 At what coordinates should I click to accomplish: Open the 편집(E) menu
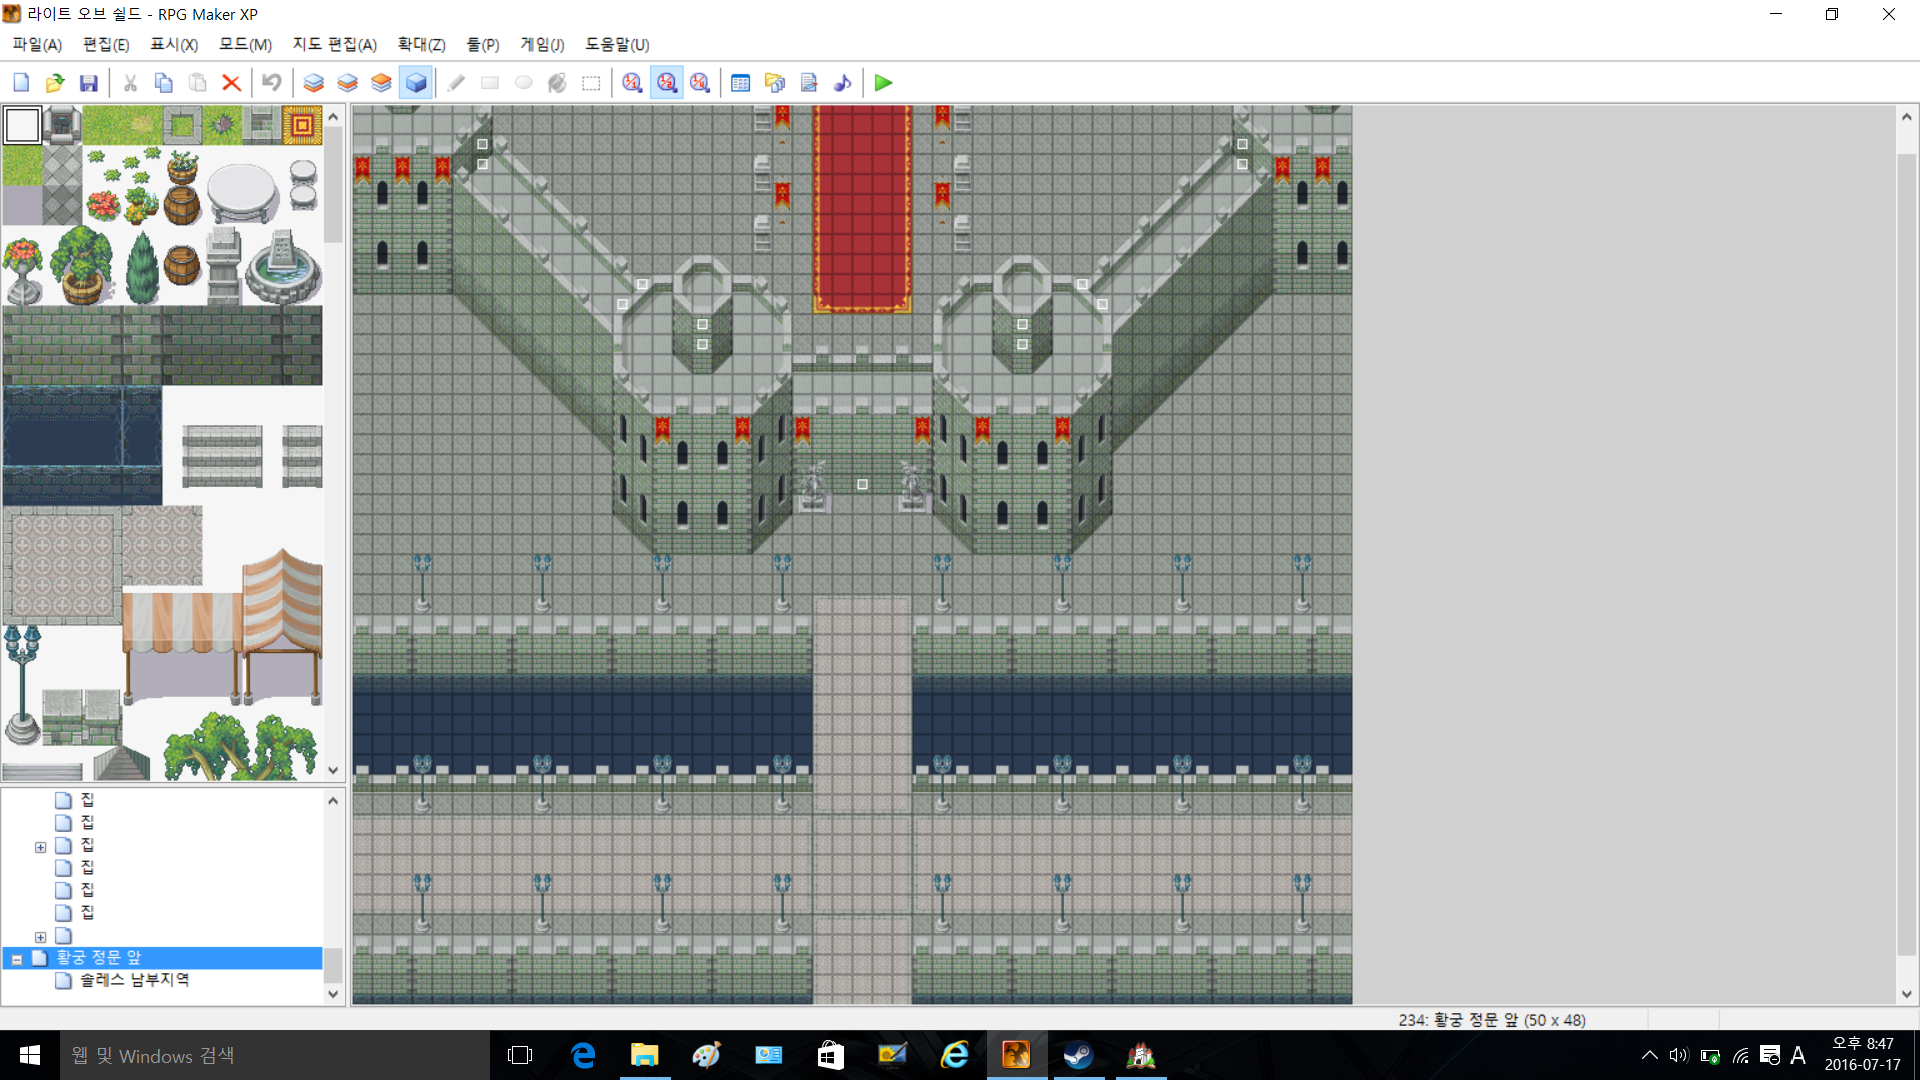coord(106,45)
